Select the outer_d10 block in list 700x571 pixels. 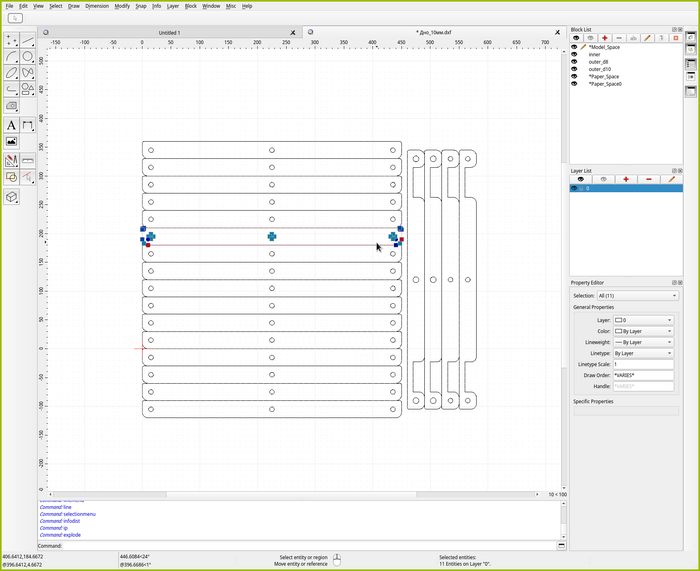pos(599,69)
